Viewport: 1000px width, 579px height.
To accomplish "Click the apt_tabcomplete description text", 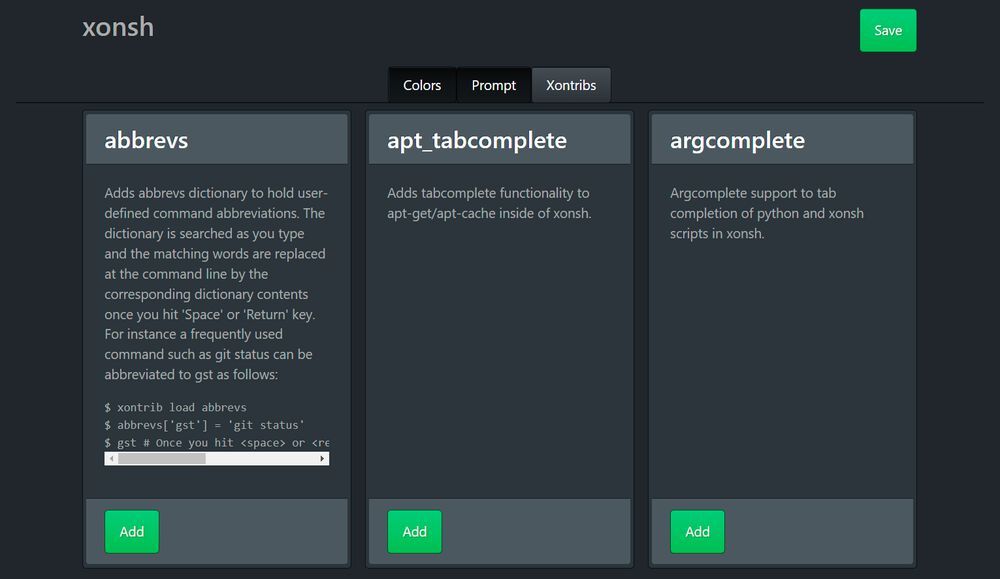I will (488, 203).
